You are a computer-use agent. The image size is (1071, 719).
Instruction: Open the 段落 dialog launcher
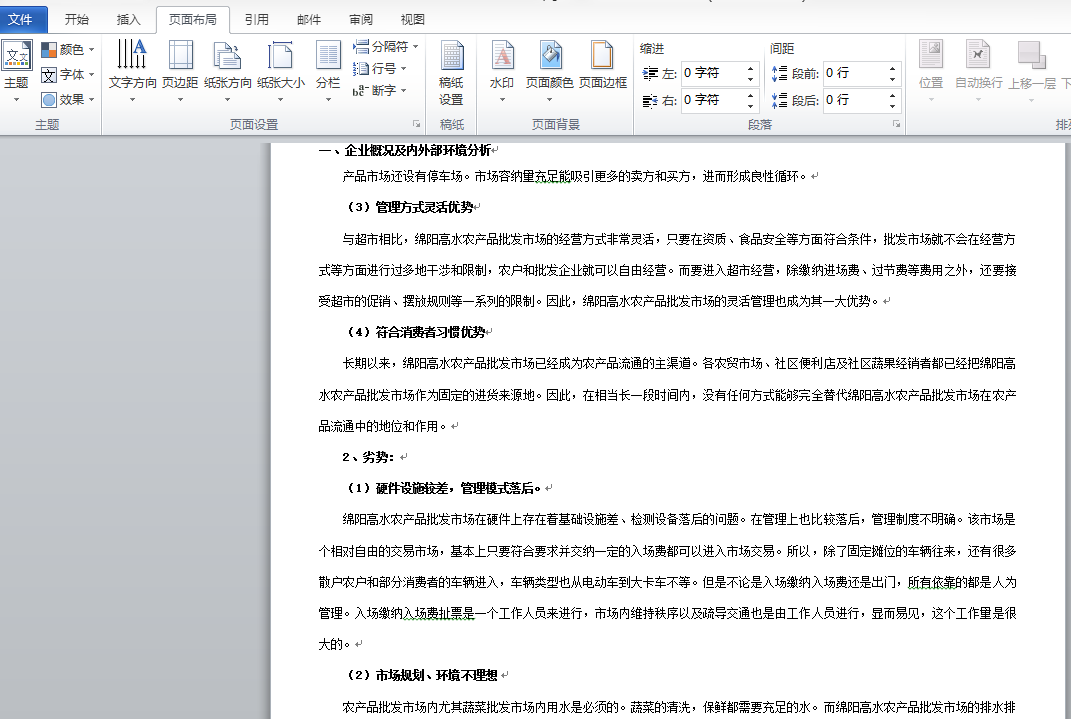coord(896,124)
